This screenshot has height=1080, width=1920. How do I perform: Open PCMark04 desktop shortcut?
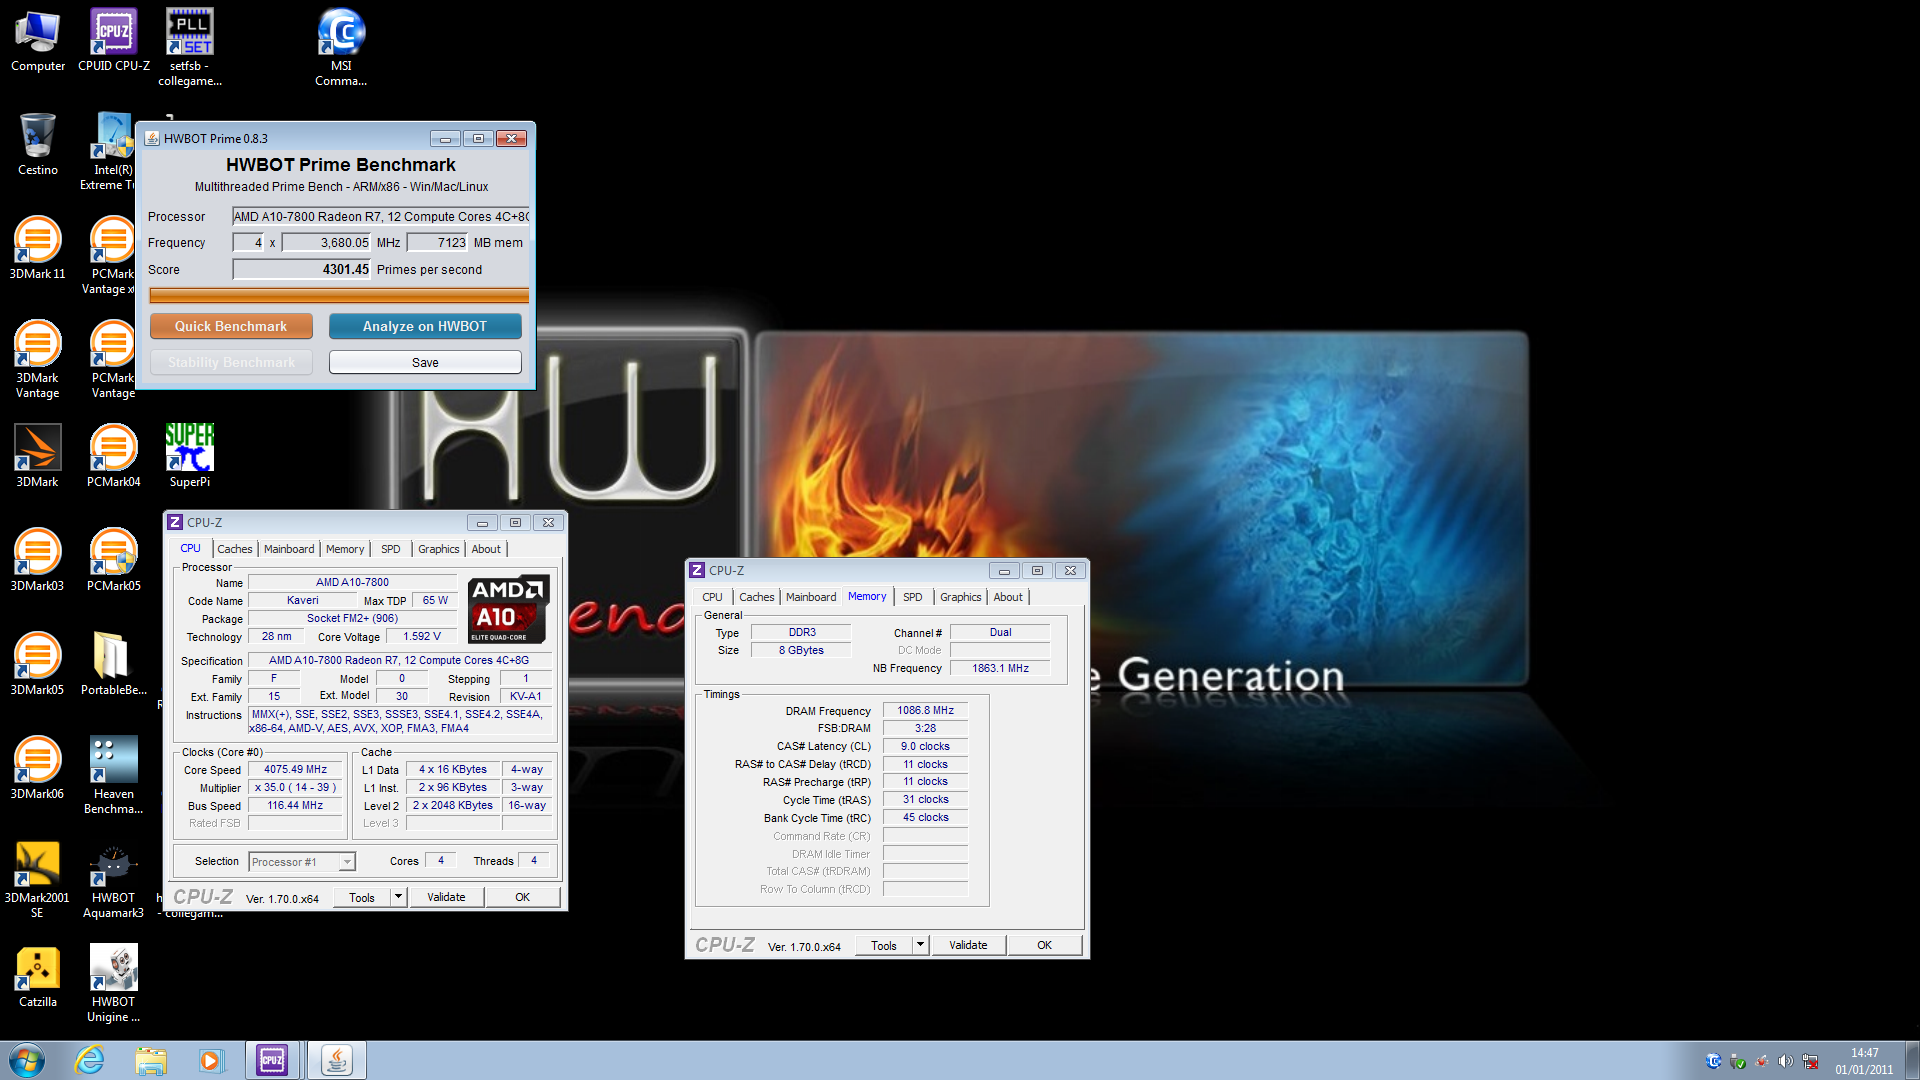pyautogui.click(x=114, y=458)
